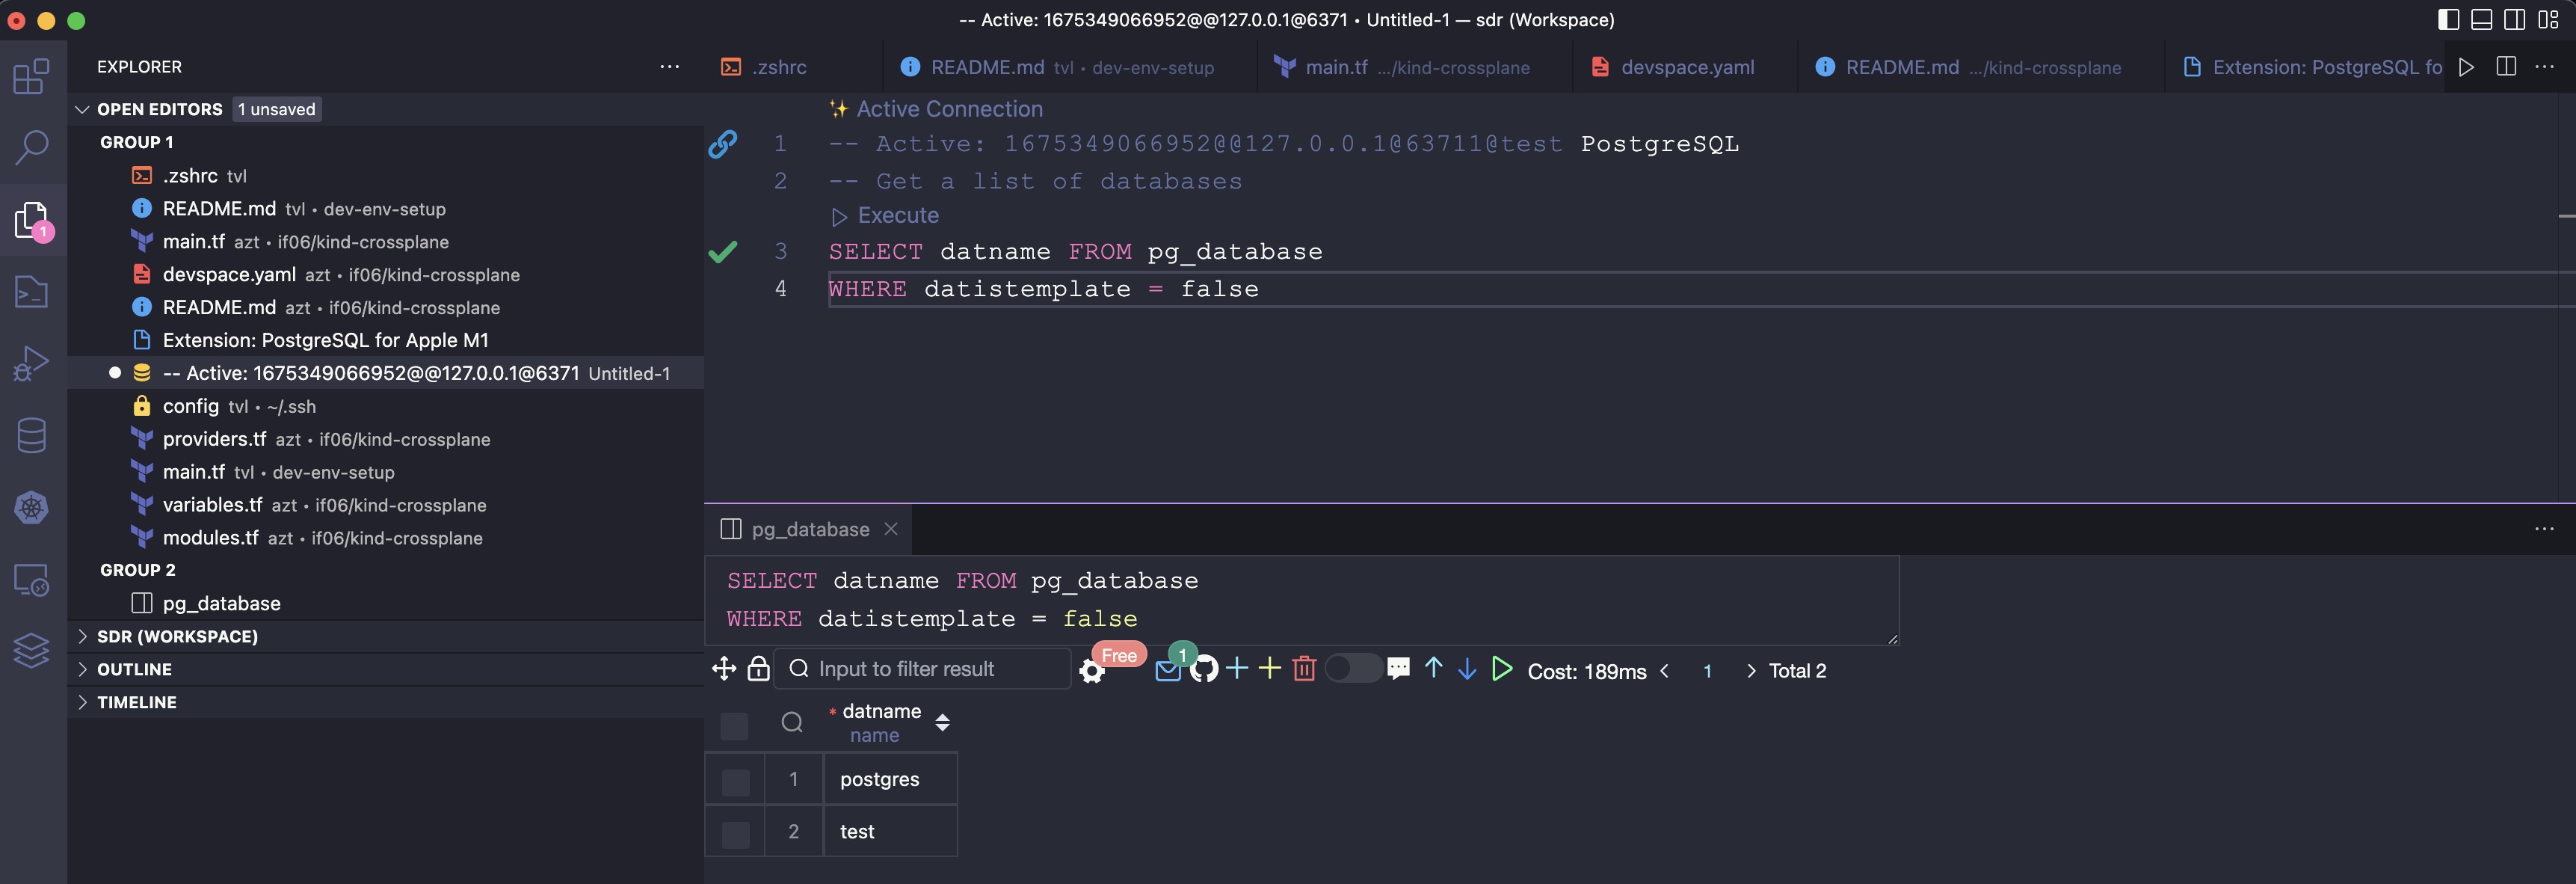
Task: Click the active connection anchor icon
Action: pyautogui.click(x=724, y=143)
